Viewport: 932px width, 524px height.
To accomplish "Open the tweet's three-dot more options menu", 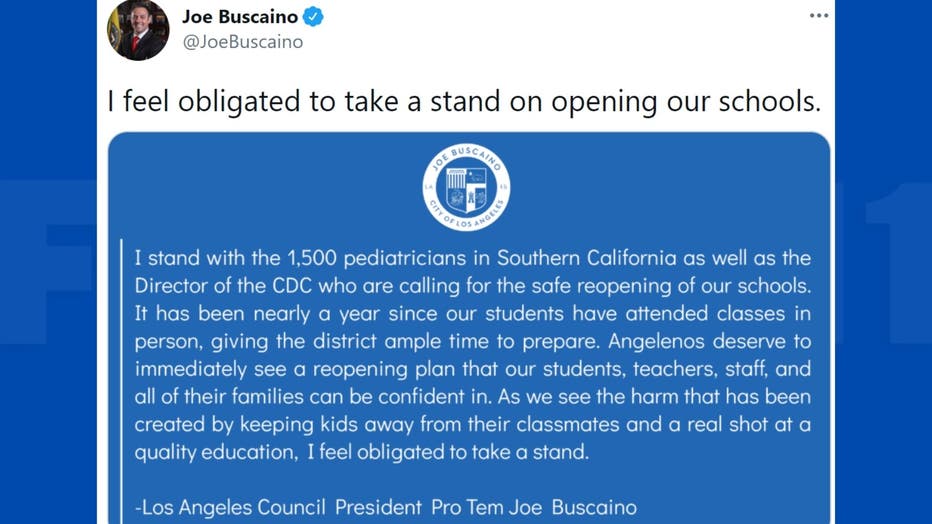I will pos(818,15).
